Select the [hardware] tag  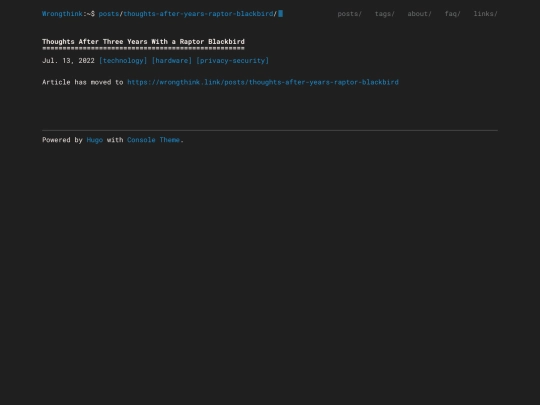(x=172, y=61)
